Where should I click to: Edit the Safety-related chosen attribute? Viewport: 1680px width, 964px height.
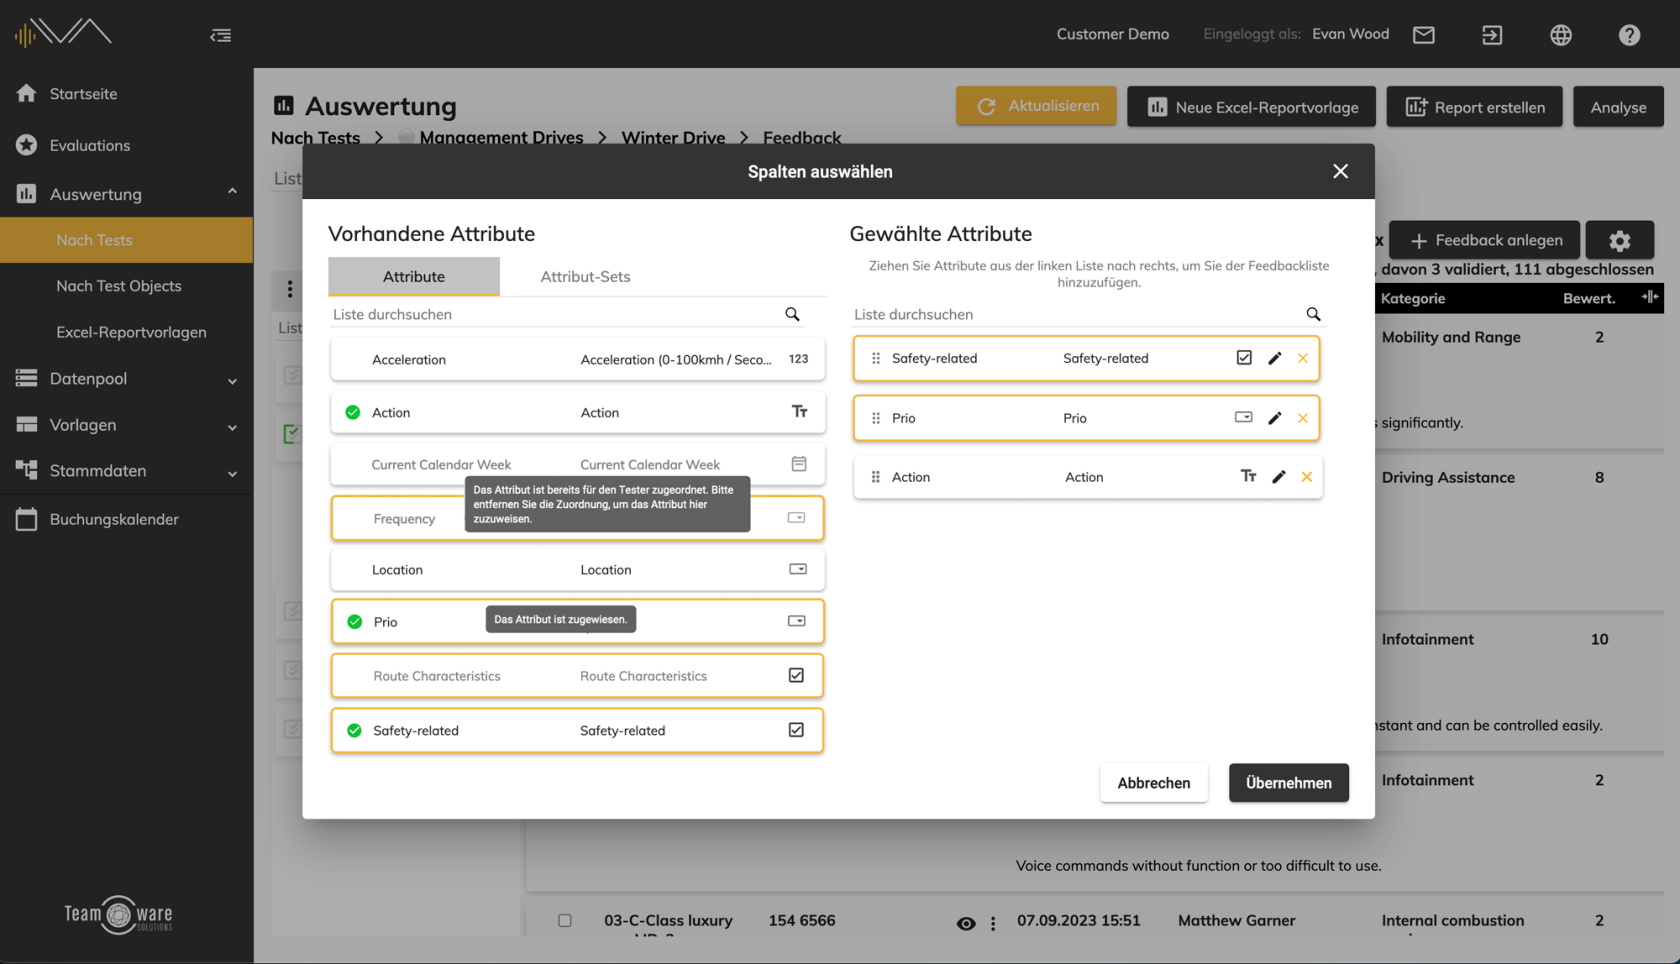click(1274, 358)
